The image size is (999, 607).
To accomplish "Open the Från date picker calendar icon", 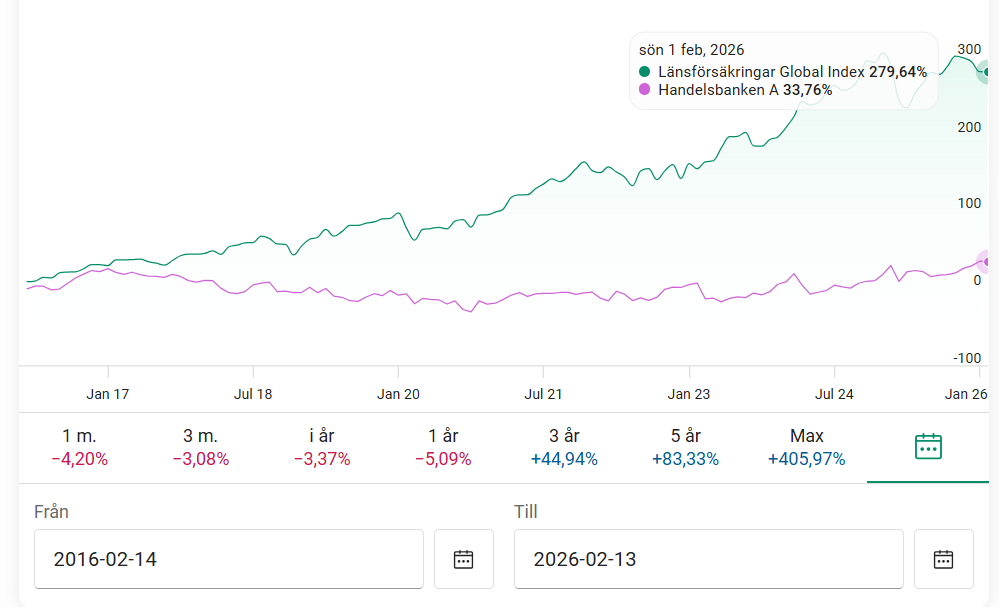I will coord(463,559).
